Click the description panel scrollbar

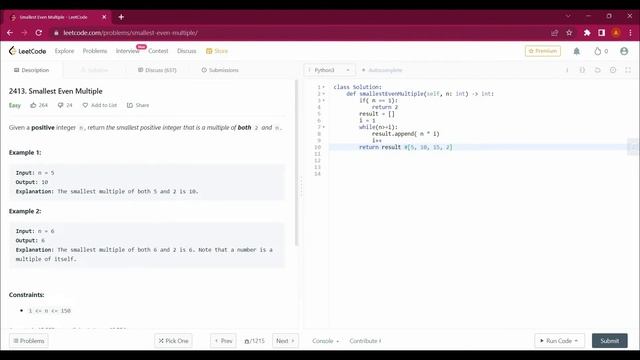point(296,163)
